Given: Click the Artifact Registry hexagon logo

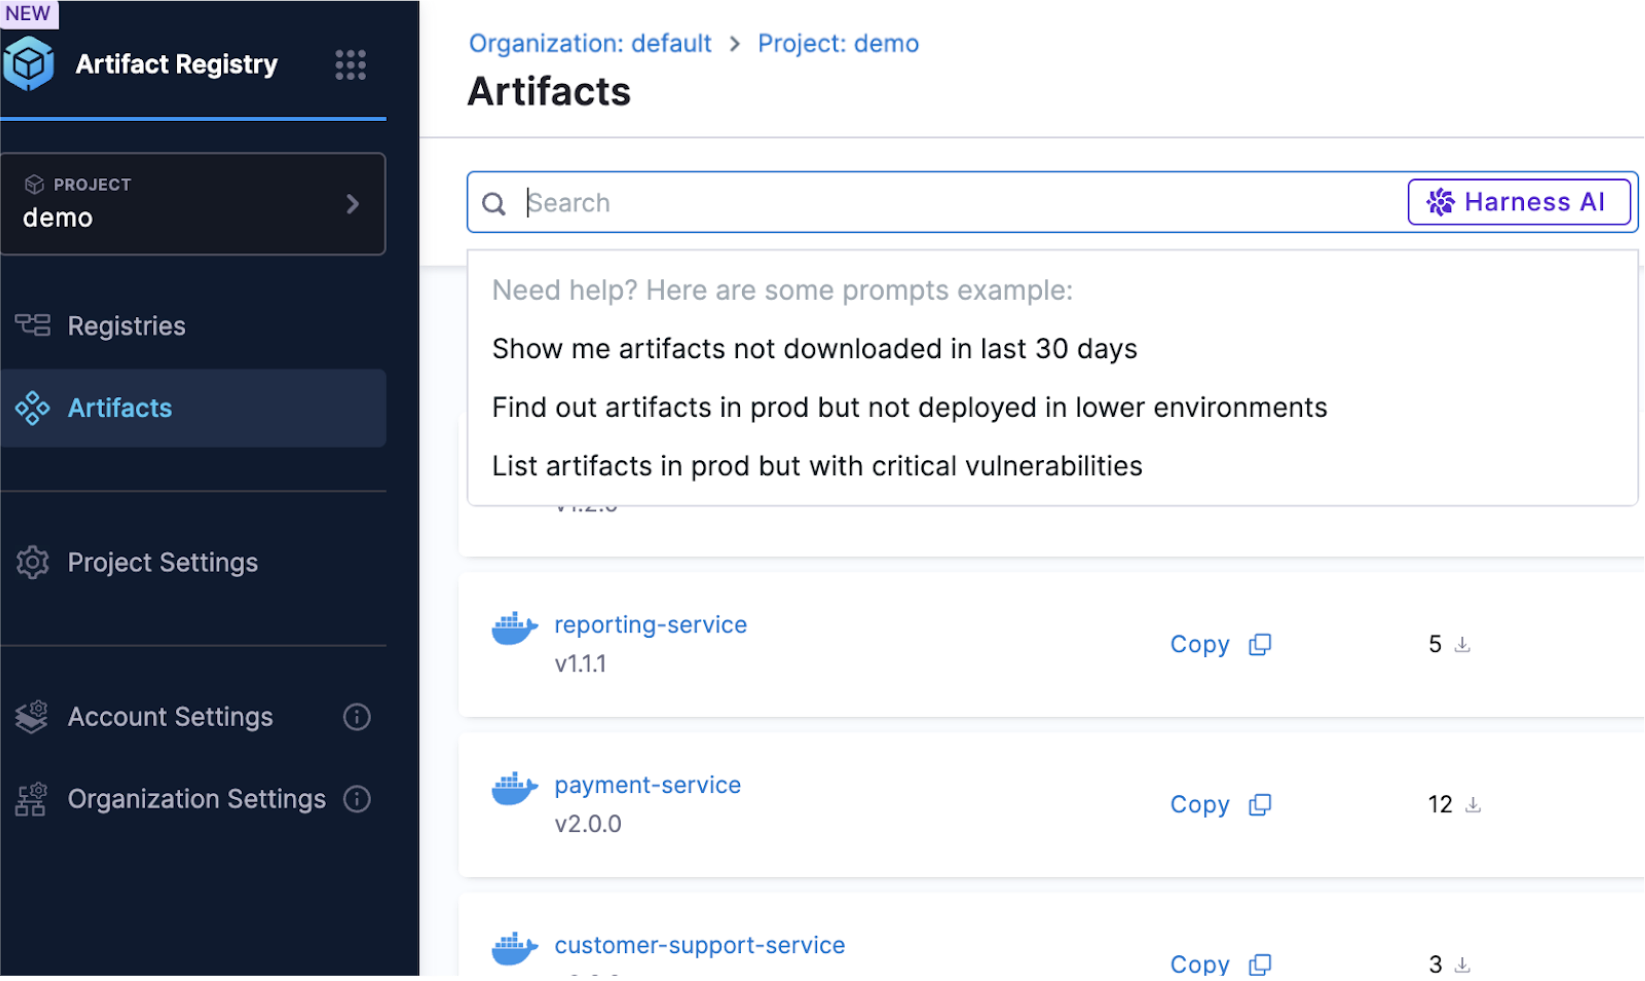Looking at the screenshot, I should (x=29, y=64).
